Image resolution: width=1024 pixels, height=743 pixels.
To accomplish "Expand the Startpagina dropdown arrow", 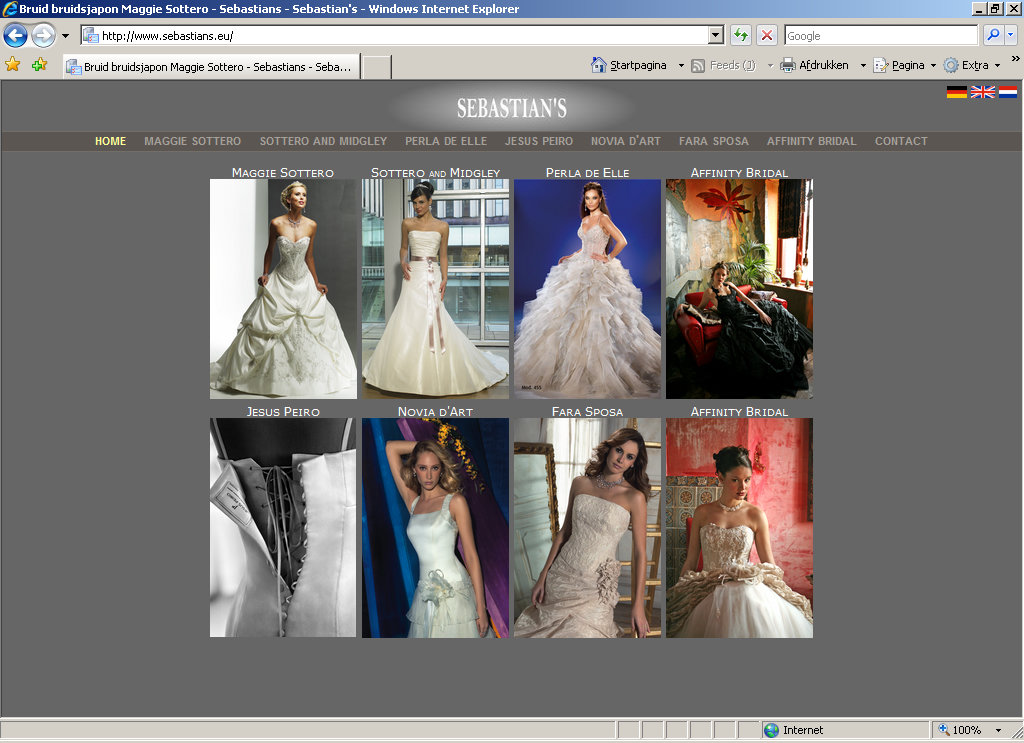I will pyautogui.click(x=681, y=65).
